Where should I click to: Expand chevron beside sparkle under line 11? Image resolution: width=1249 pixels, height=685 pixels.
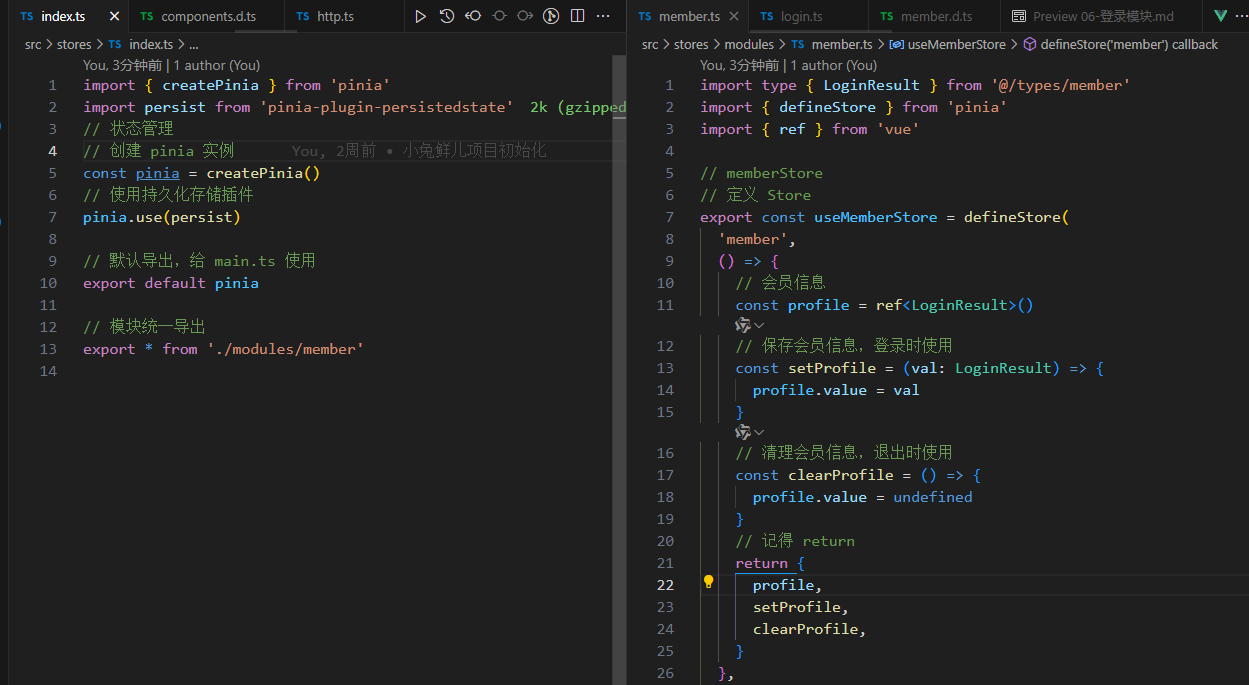point(759,325)
